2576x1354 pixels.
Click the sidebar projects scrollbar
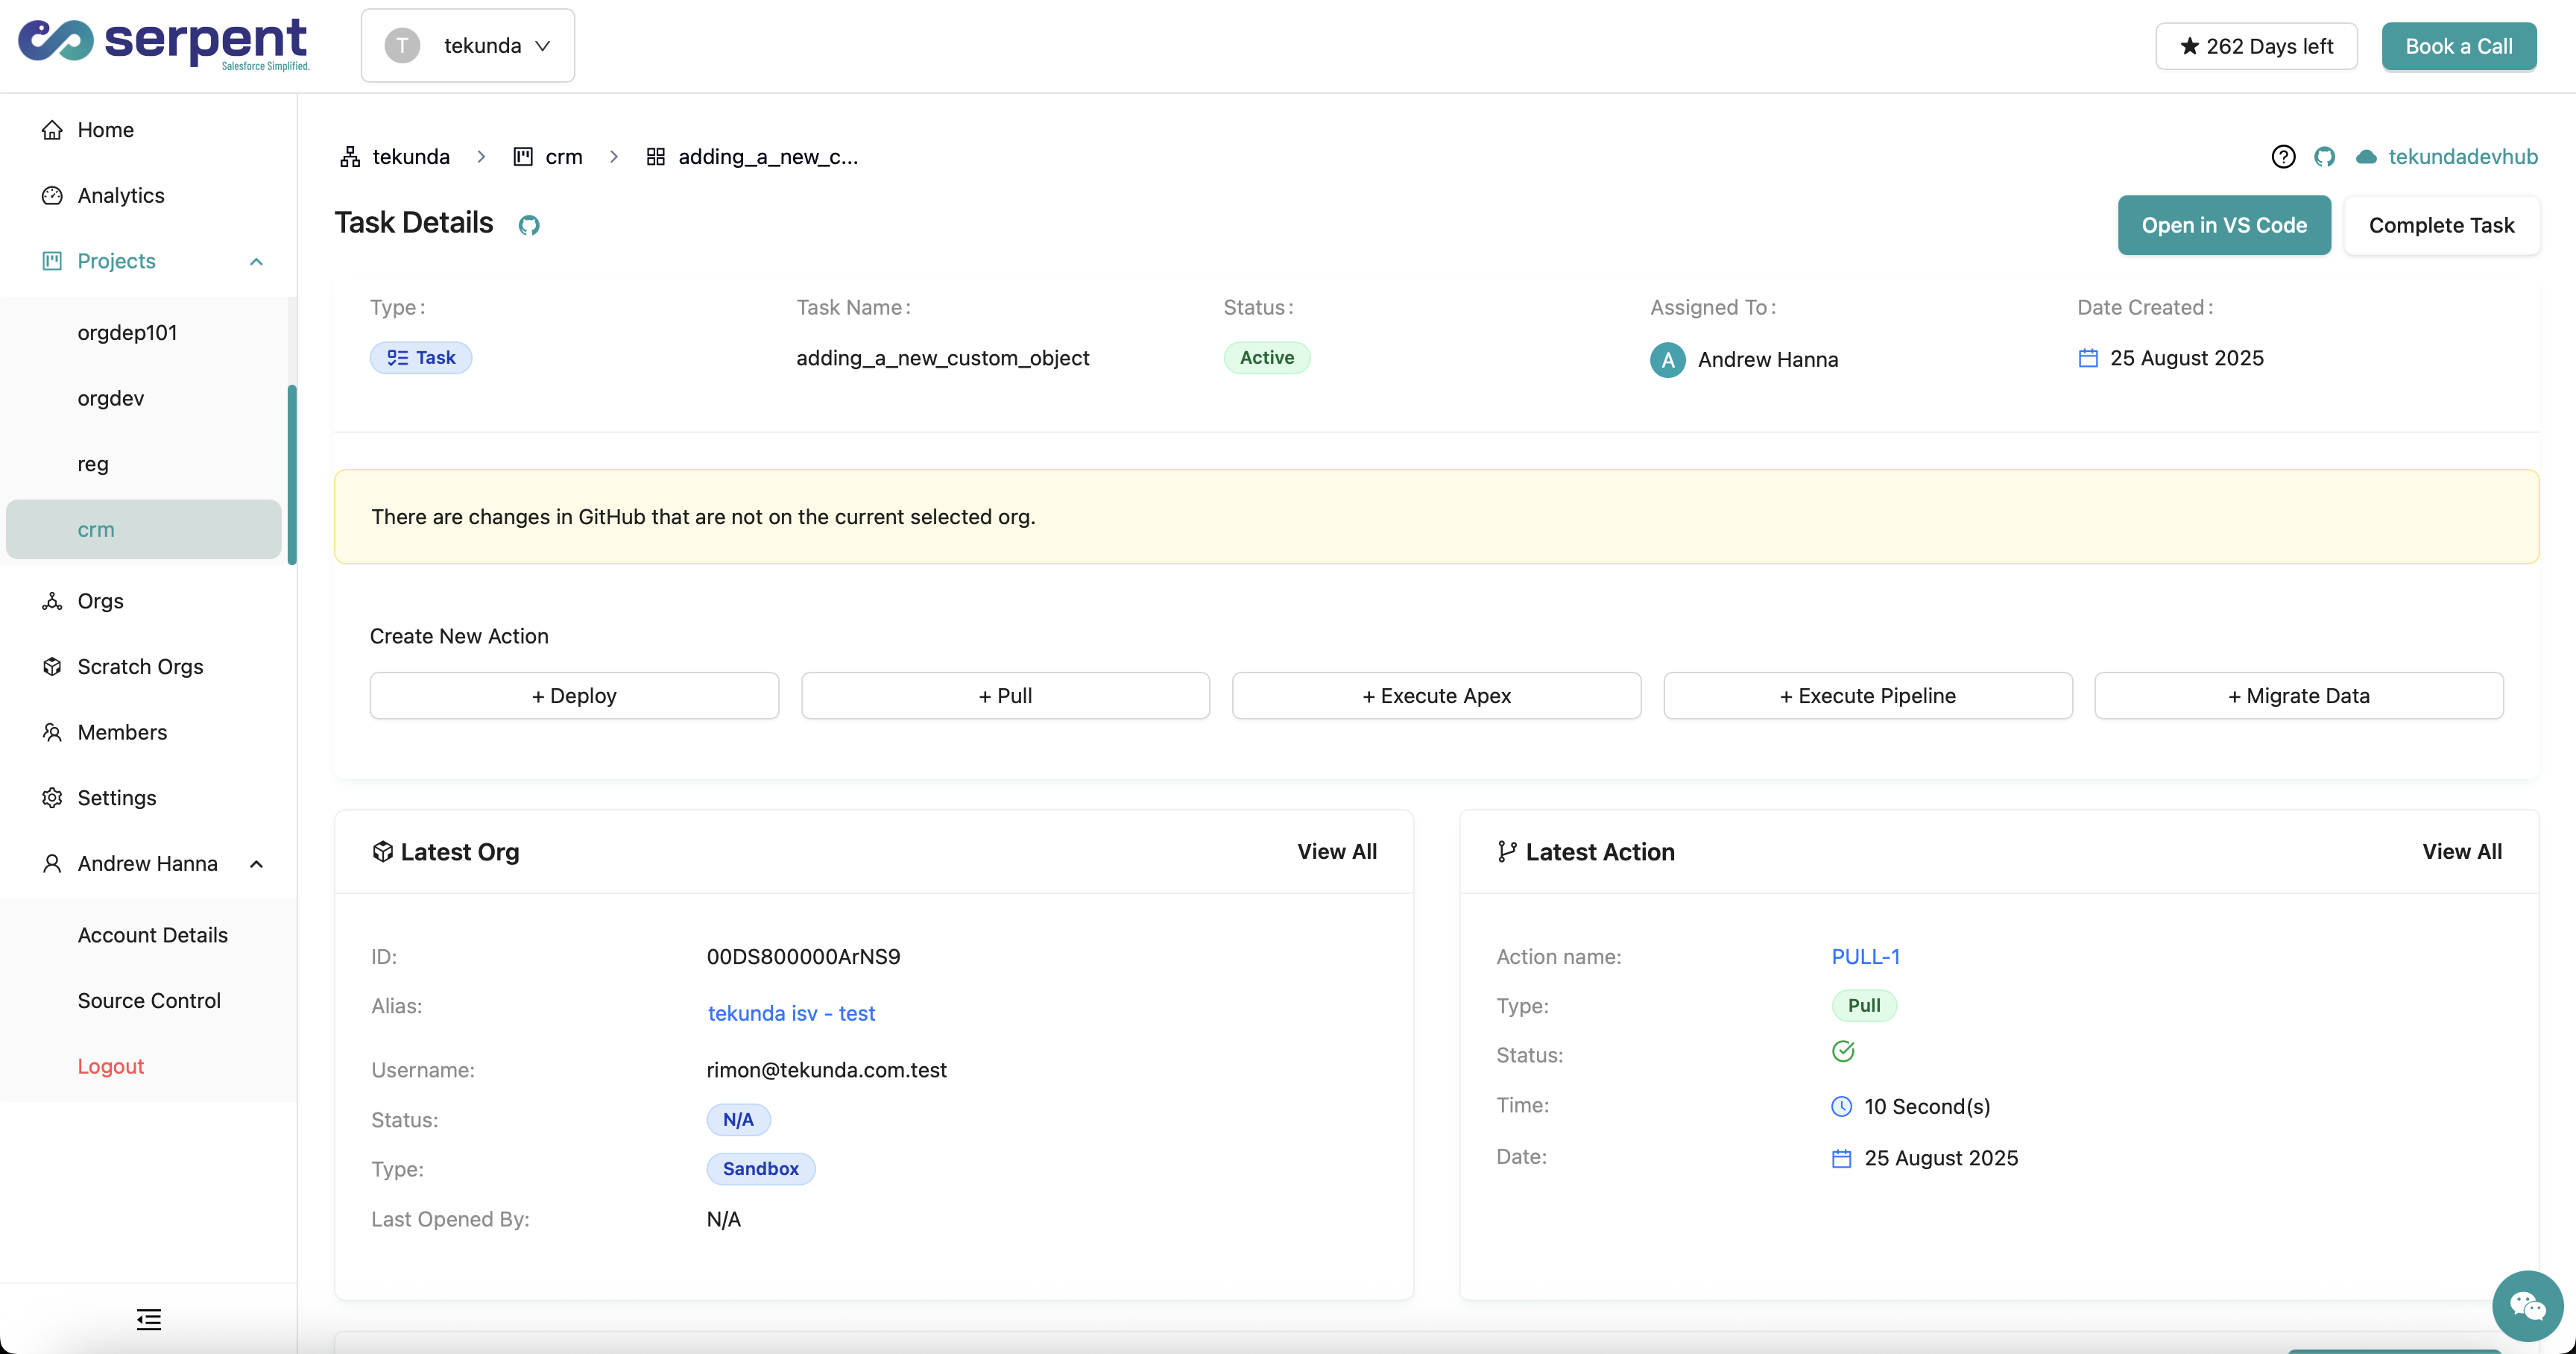(x=292, y=474)
